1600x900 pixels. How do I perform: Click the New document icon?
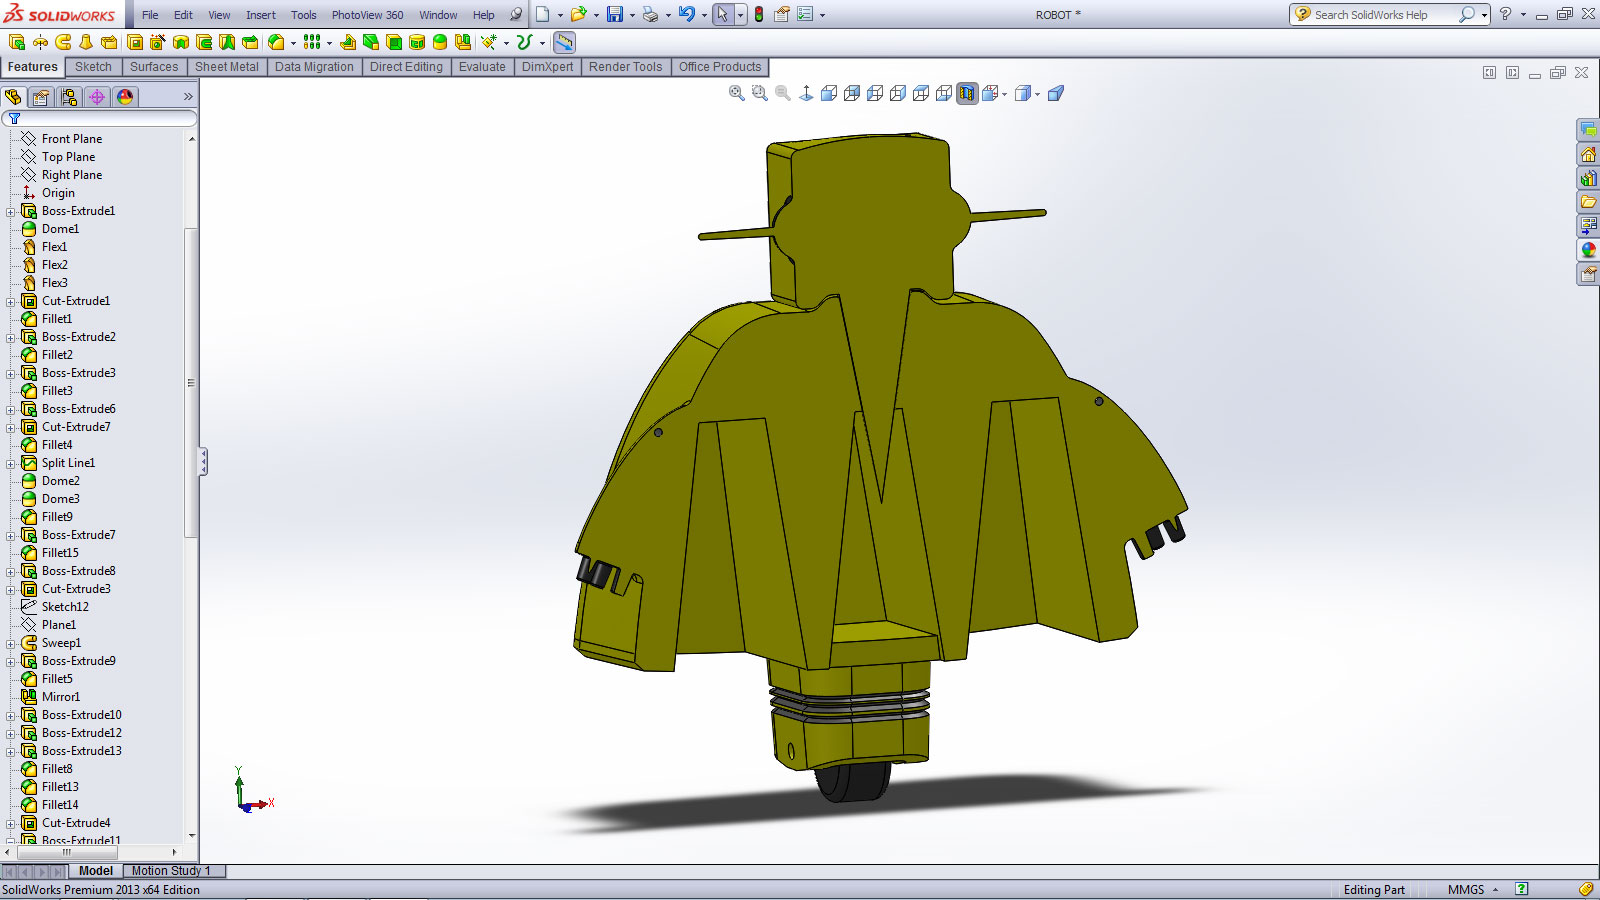coord(542,14)
